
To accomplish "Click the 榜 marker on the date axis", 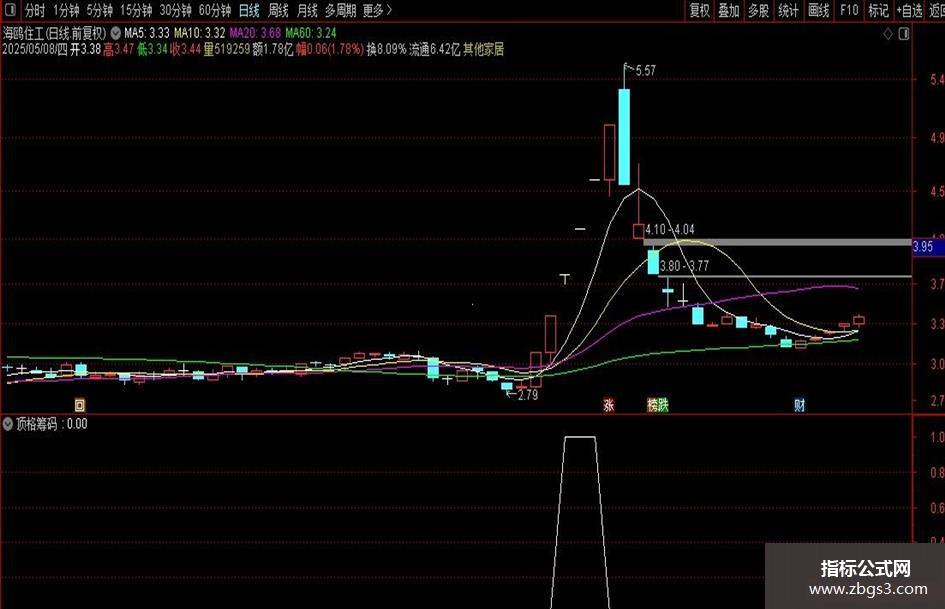I will pos(652,405).
